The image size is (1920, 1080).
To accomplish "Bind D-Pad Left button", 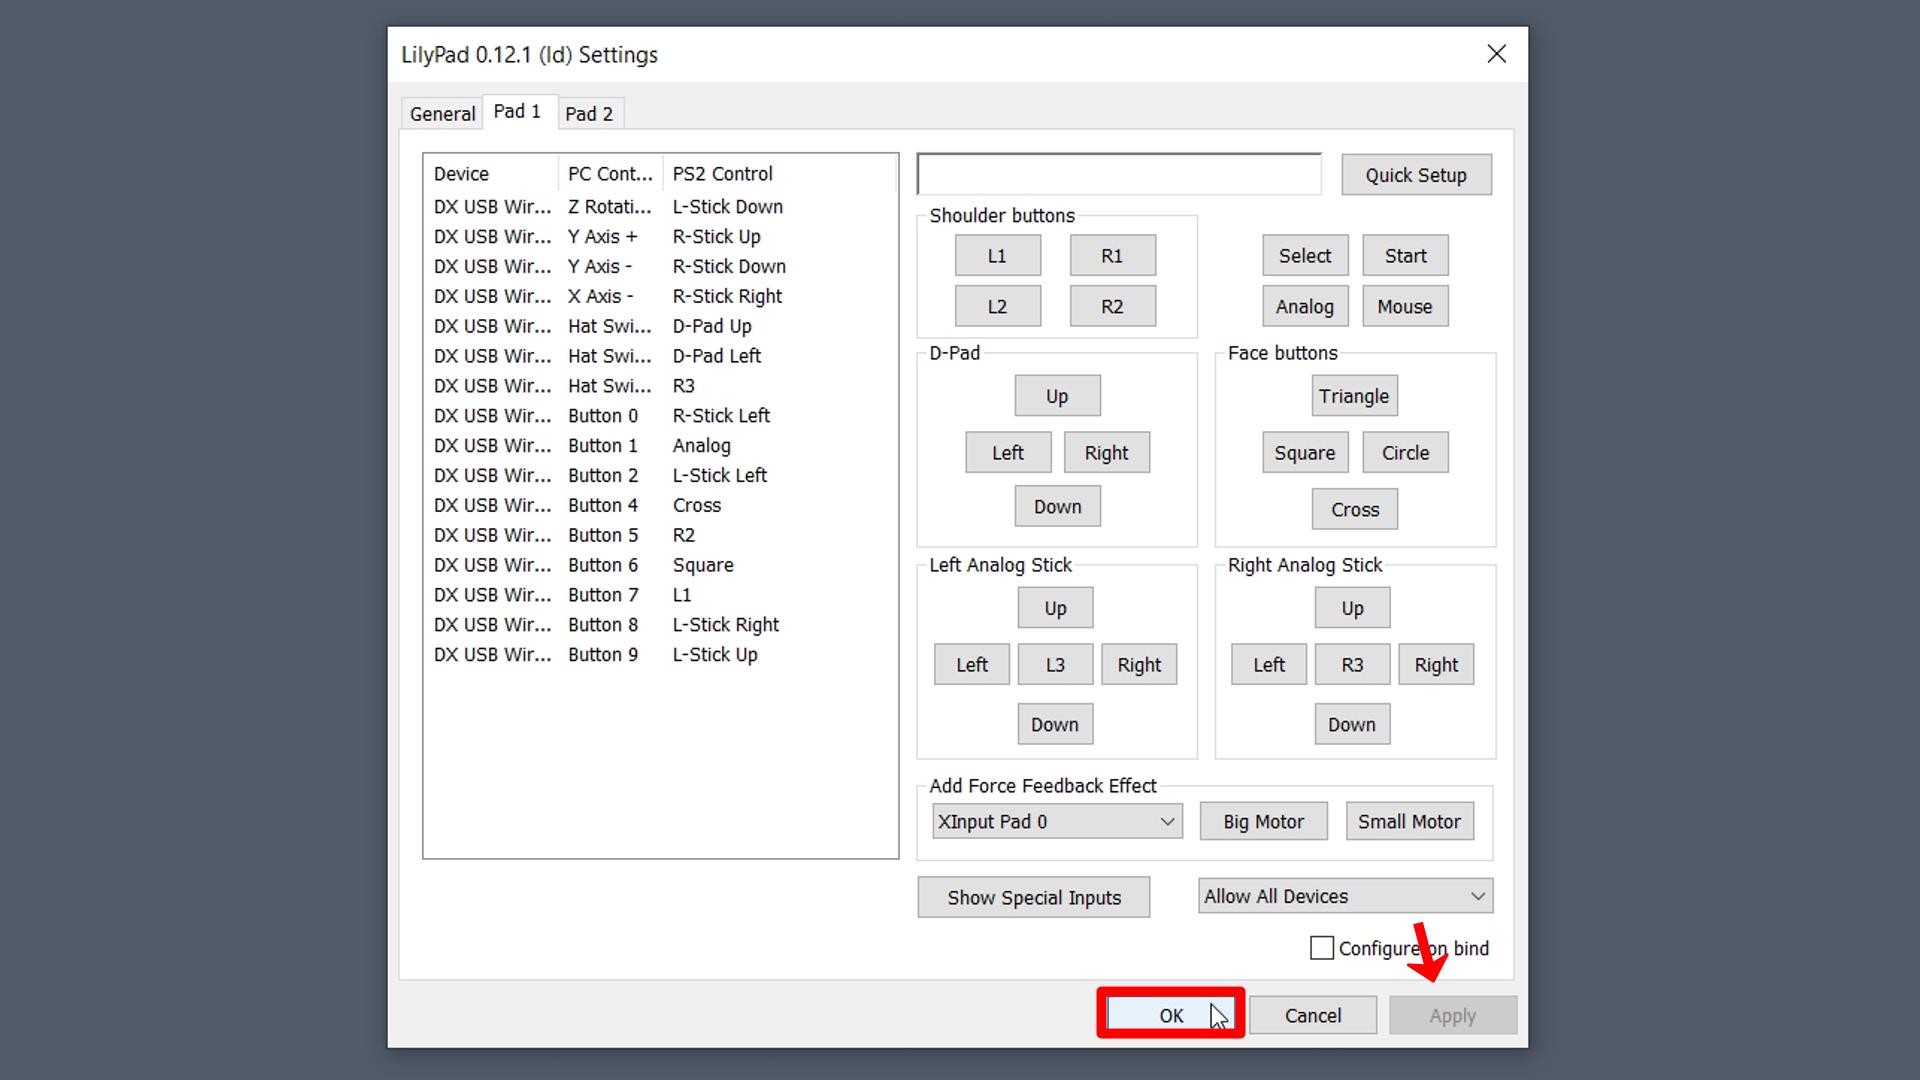I will tap(1008, 452).
